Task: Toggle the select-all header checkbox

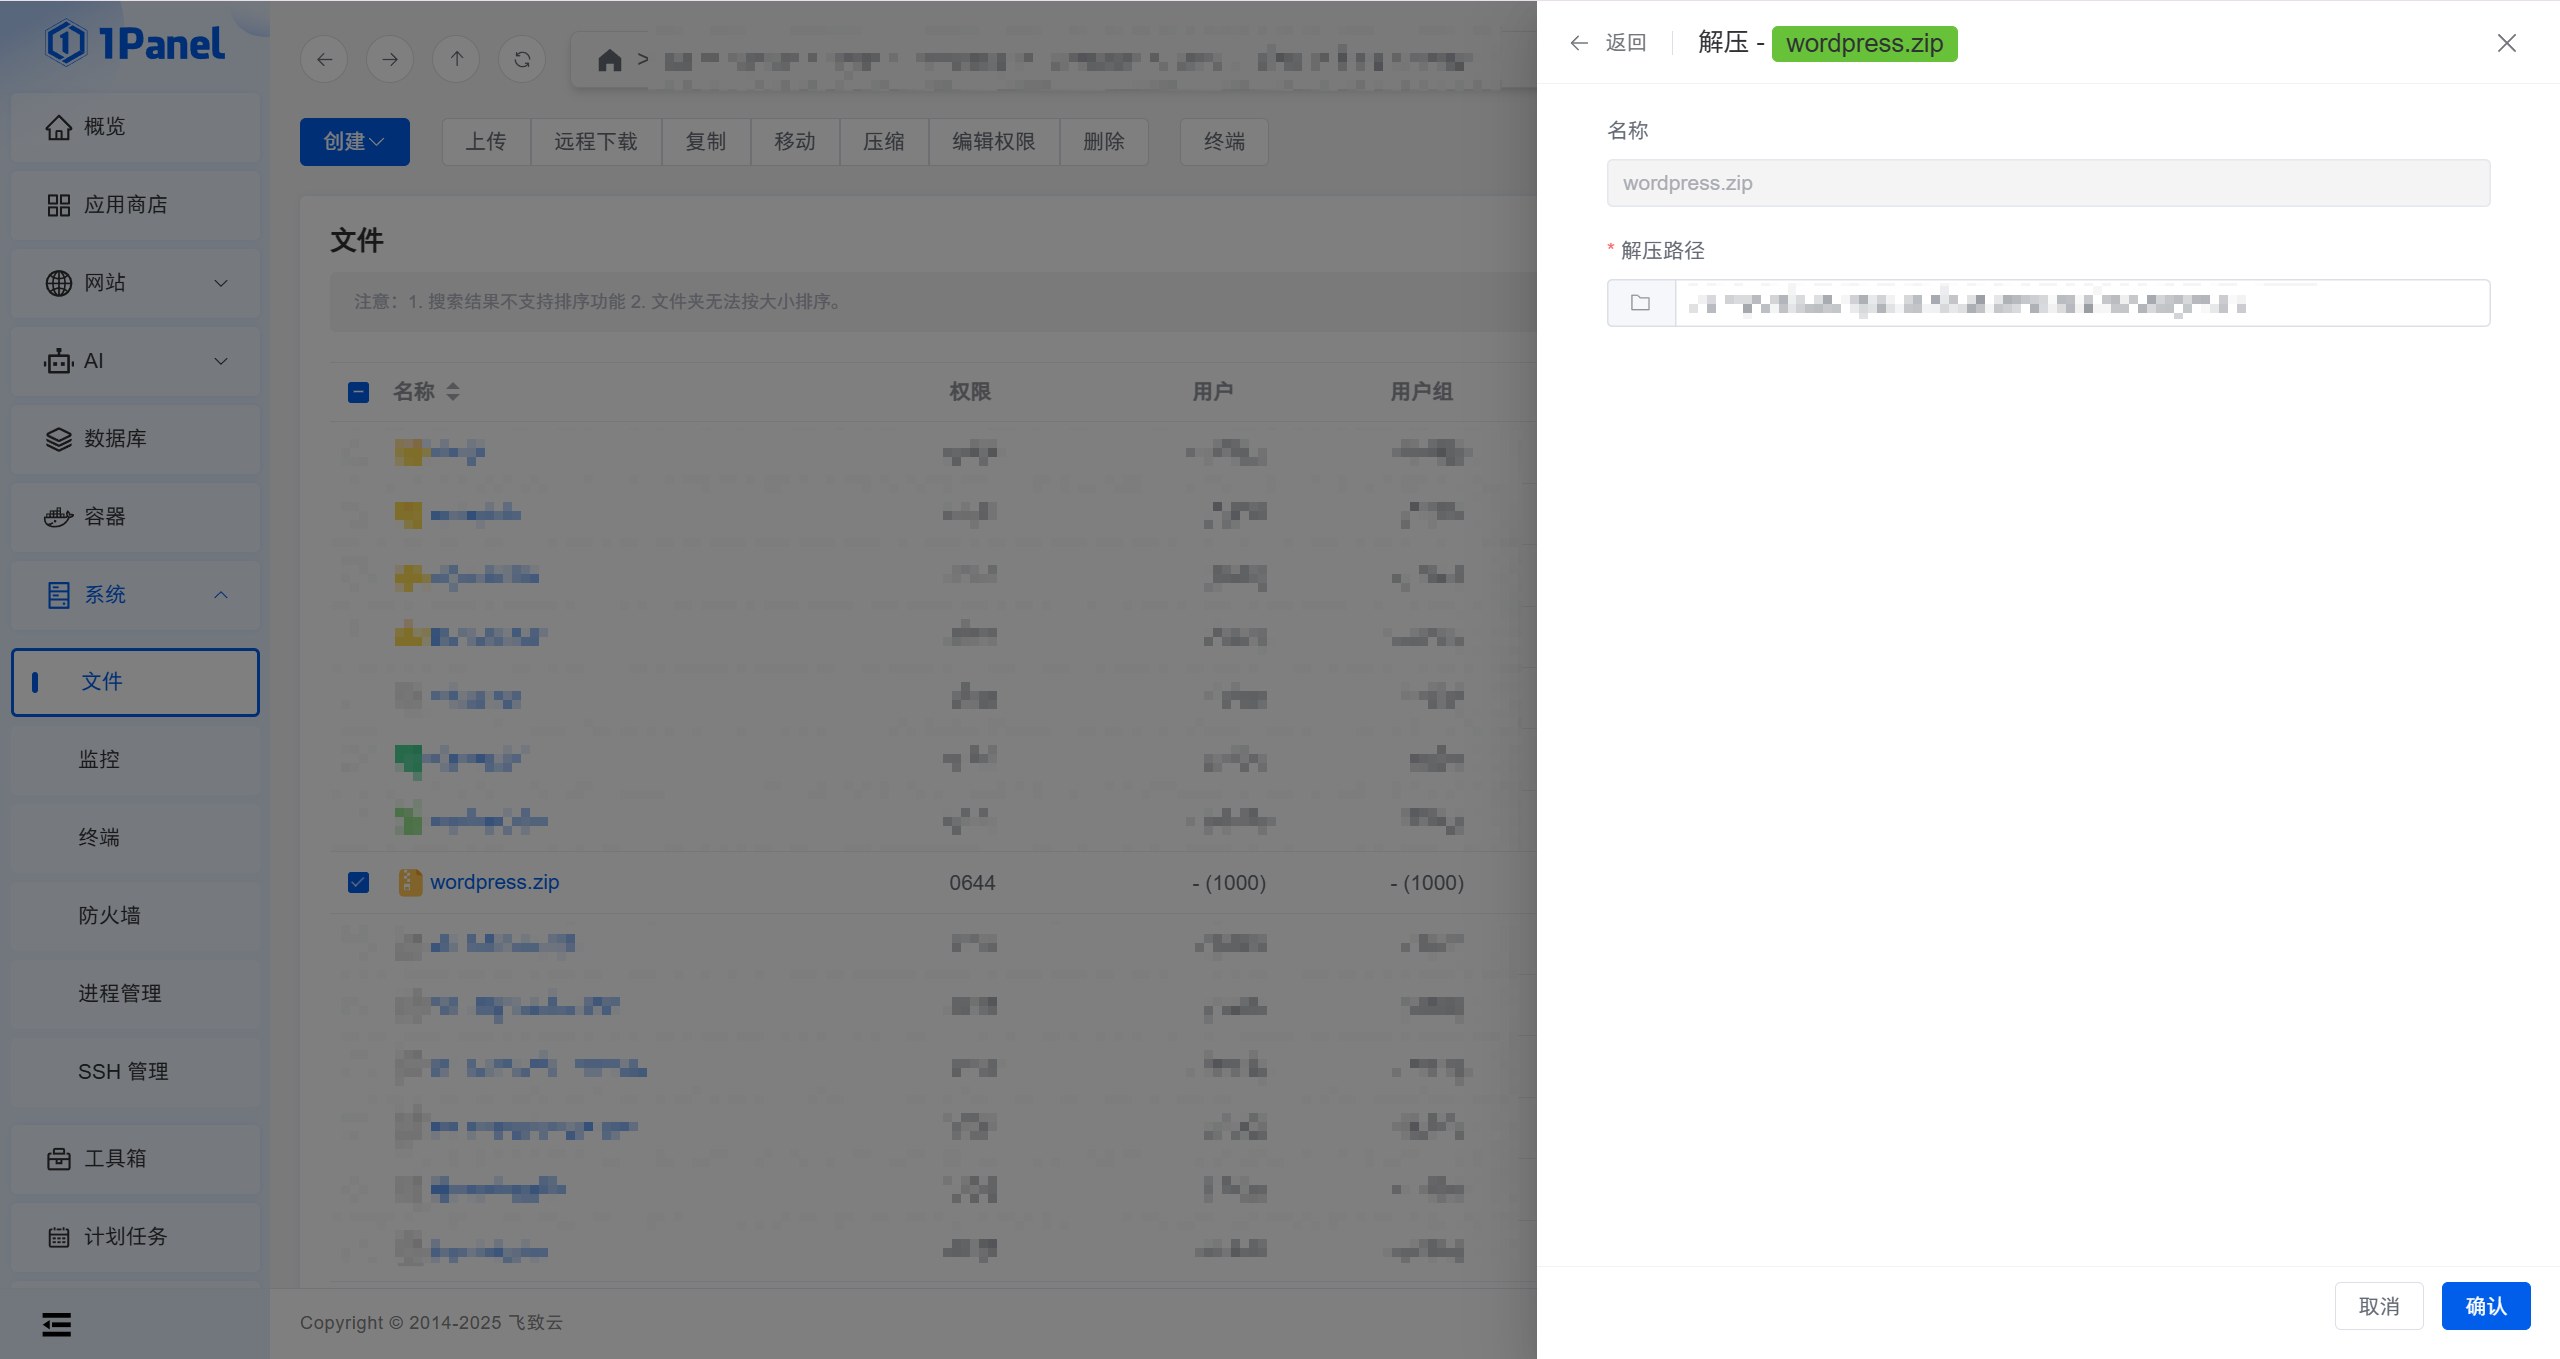Action: click(x=358, y=392)
